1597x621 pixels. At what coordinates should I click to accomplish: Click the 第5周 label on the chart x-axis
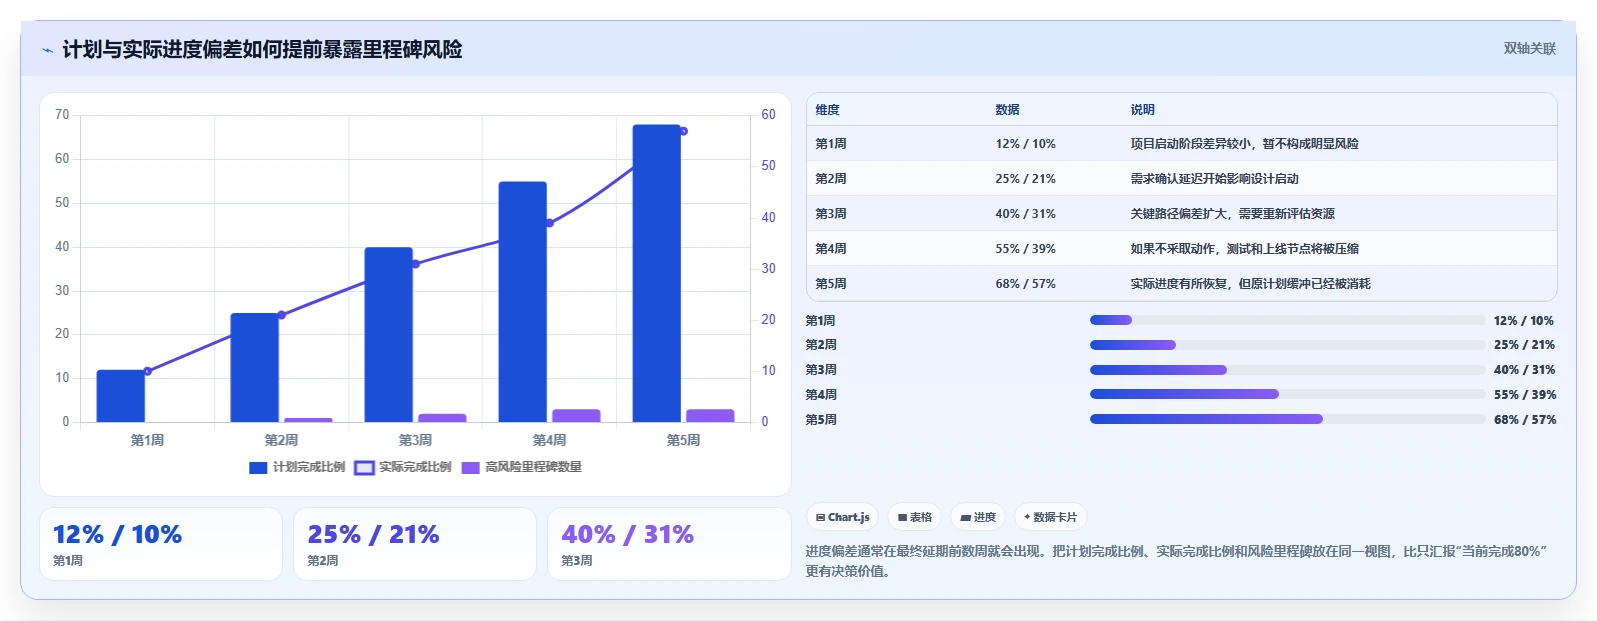pyautogui.click(x=683, y=440)
